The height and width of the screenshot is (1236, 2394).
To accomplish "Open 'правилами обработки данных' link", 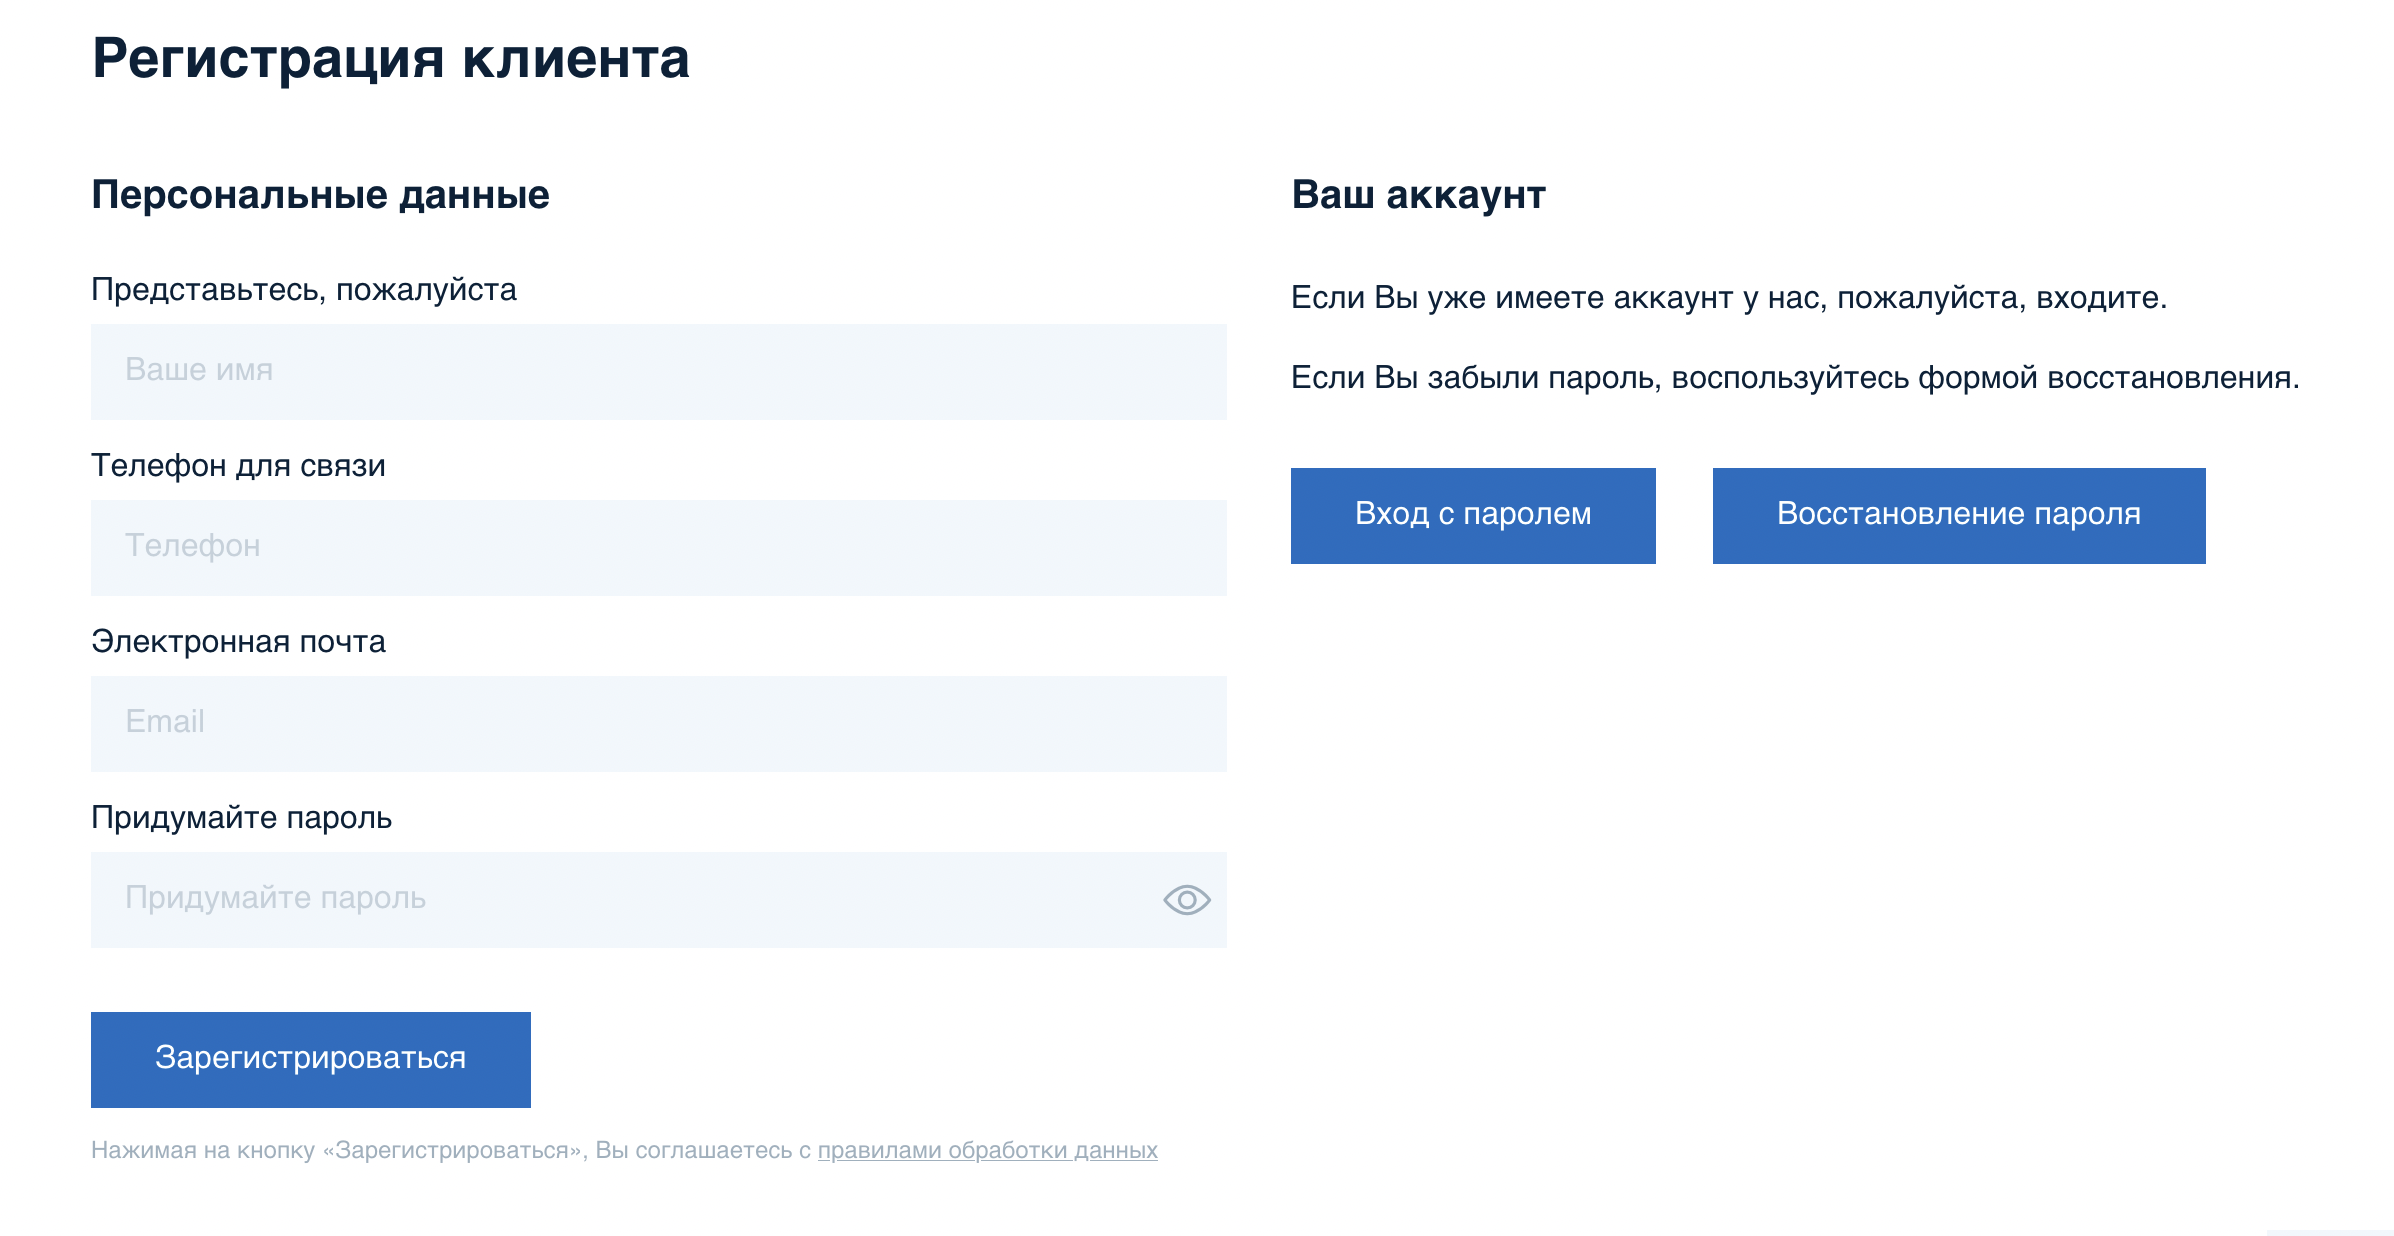I will click(x=987, y=1150).
